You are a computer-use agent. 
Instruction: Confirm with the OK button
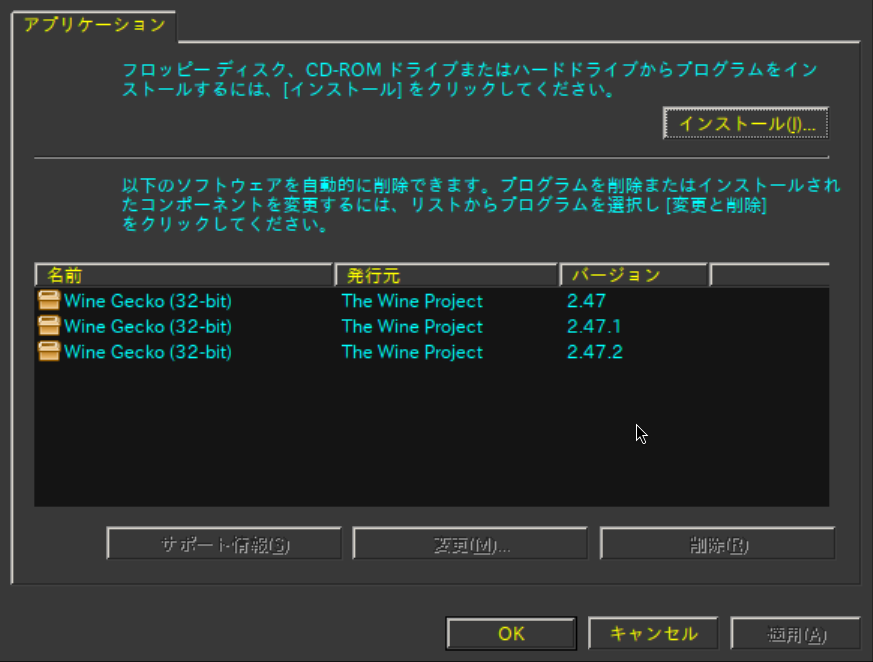(511, 634)
